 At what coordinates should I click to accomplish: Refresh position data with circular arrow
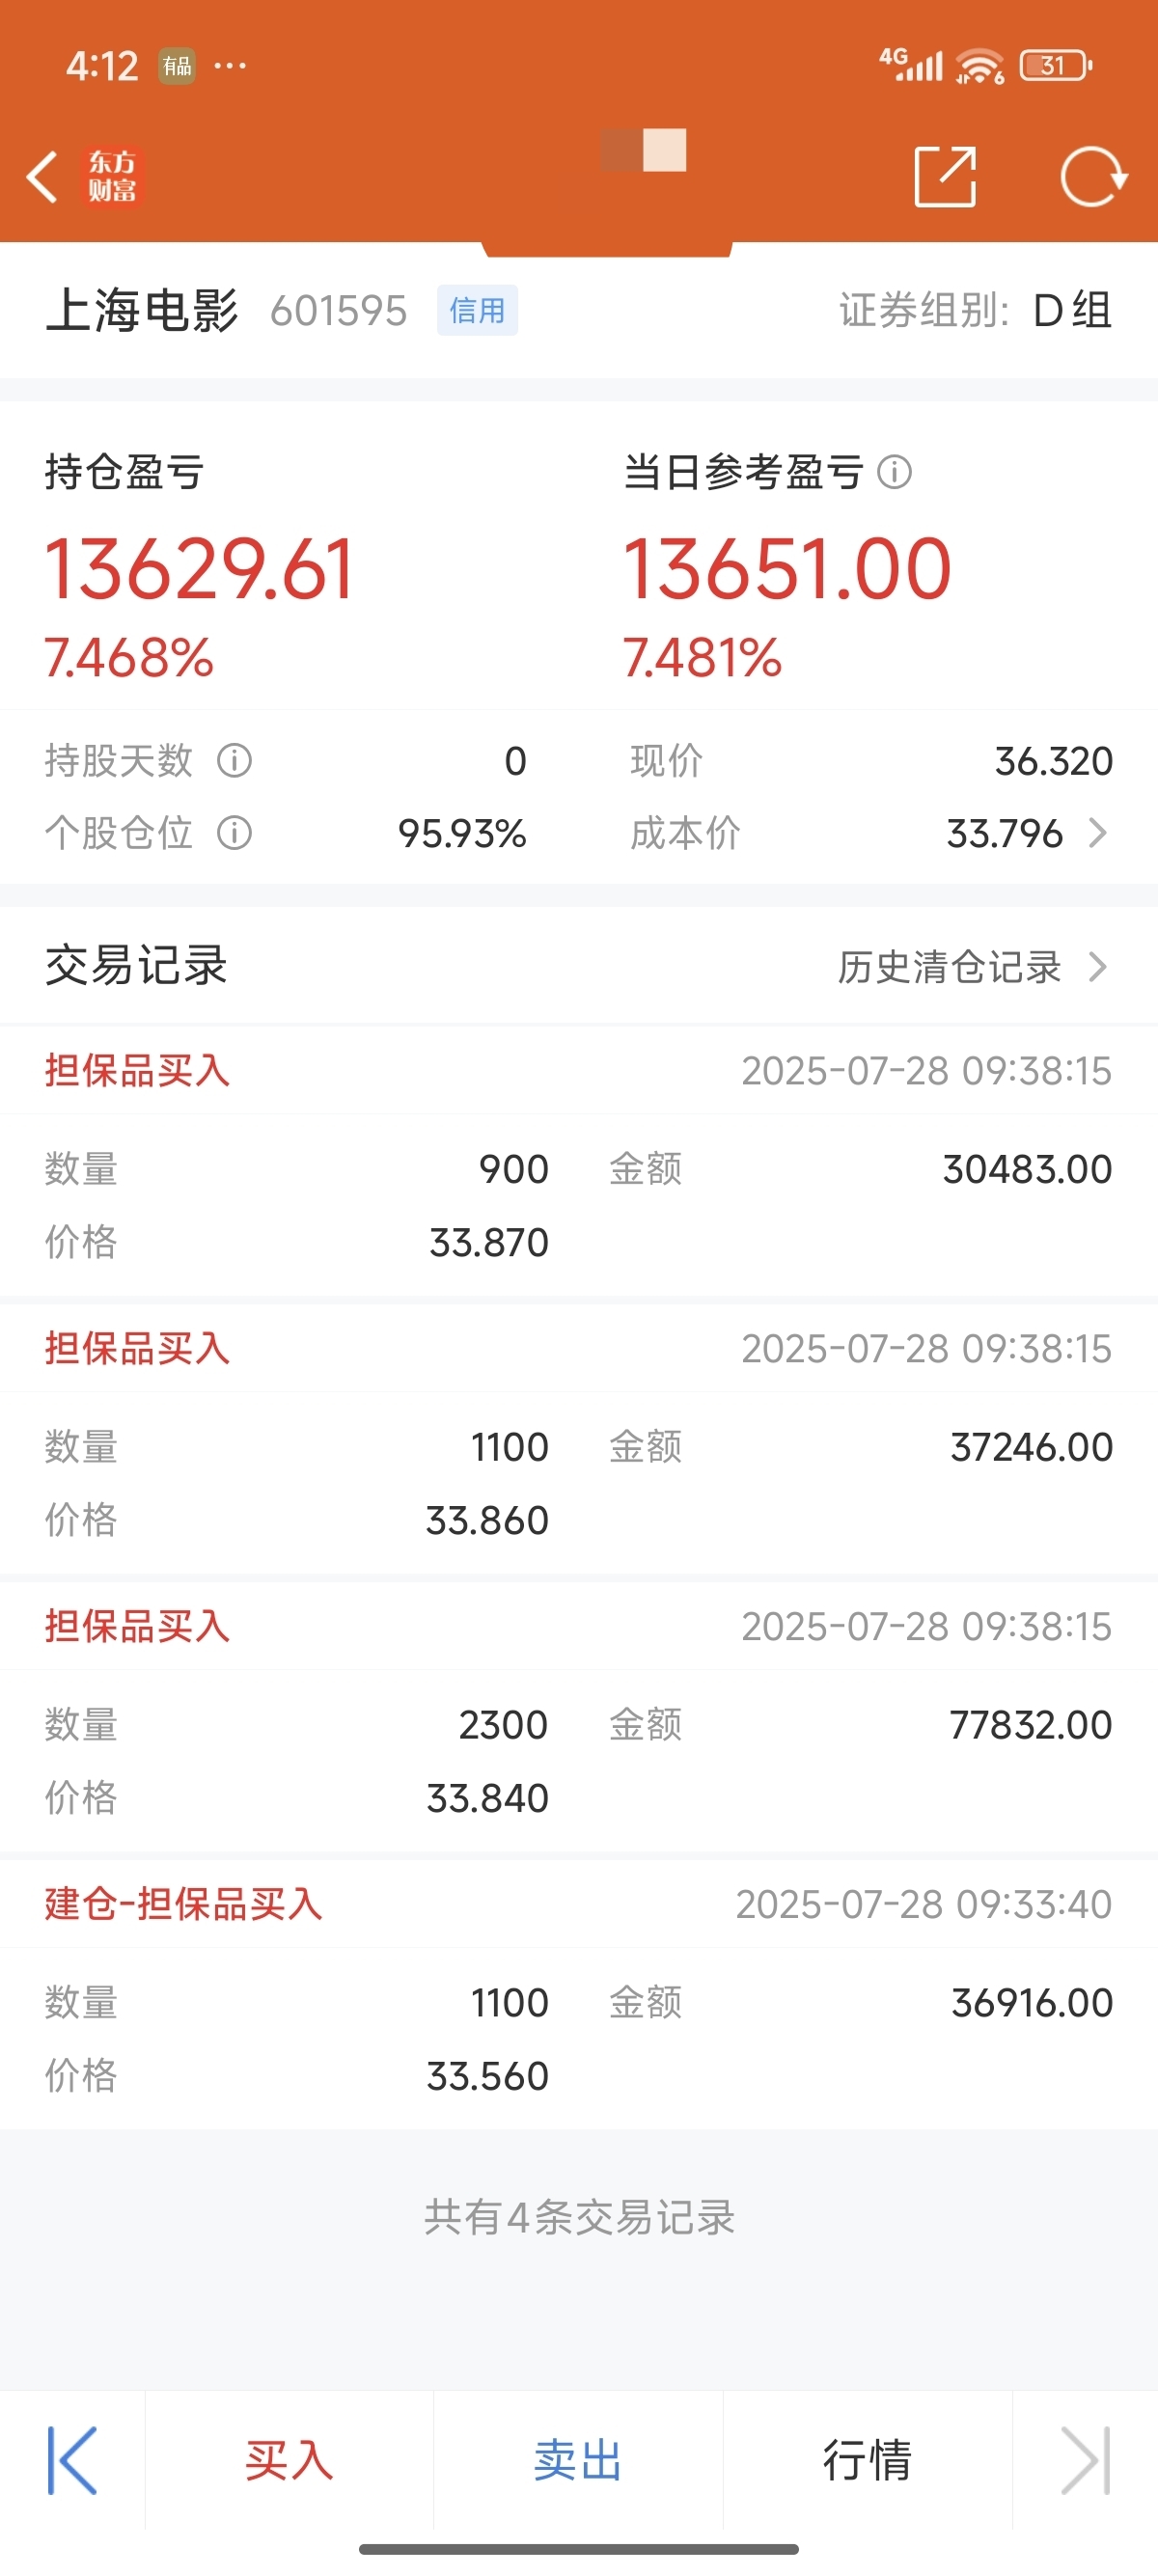[1093, 177]
